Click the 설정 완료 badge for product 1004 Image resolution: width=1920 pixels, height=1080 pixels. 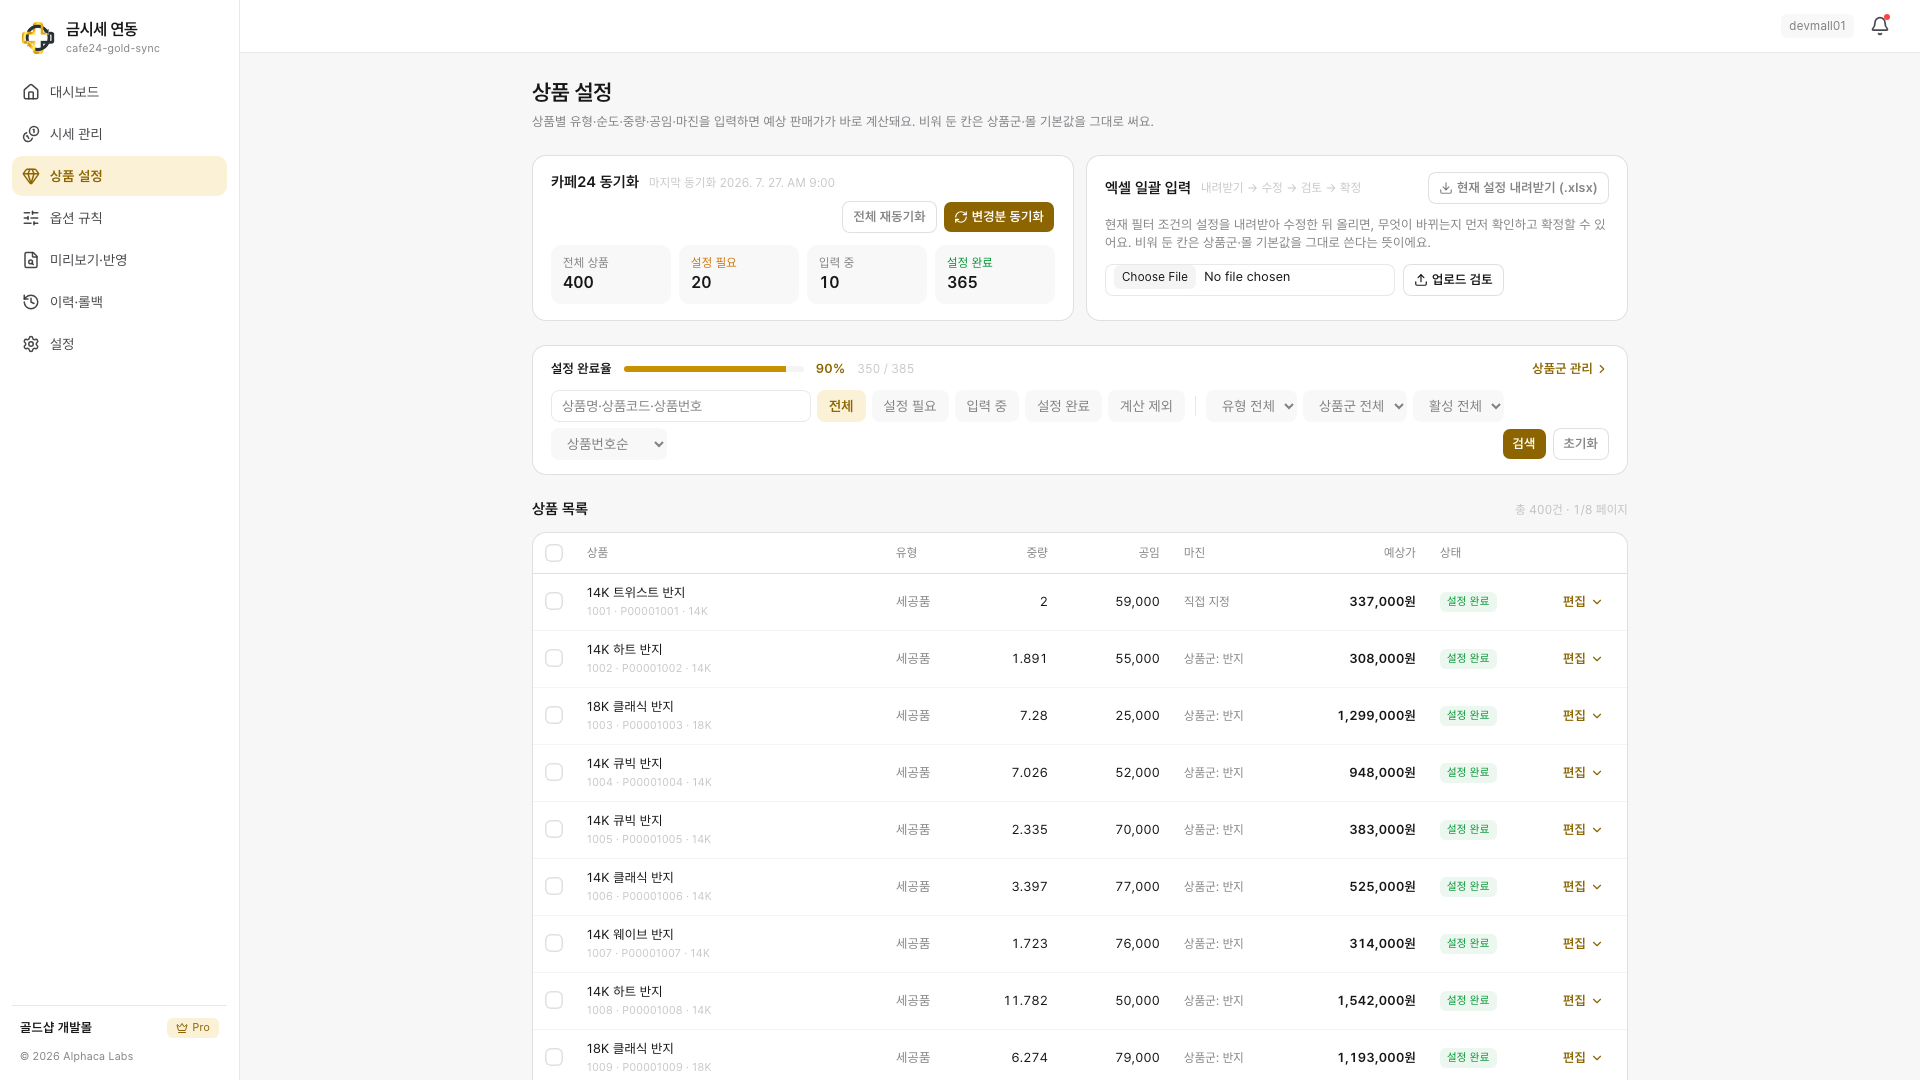pos(1468,773)
